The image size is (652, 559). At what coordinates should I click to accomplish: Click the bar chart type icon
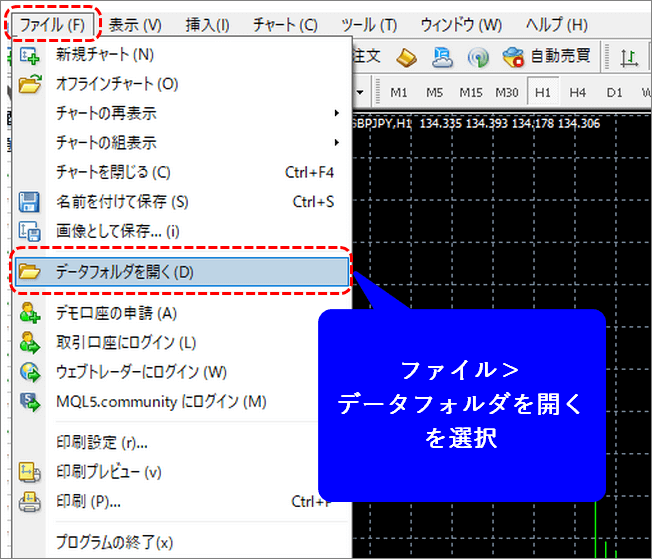click(x=629, y=57)
